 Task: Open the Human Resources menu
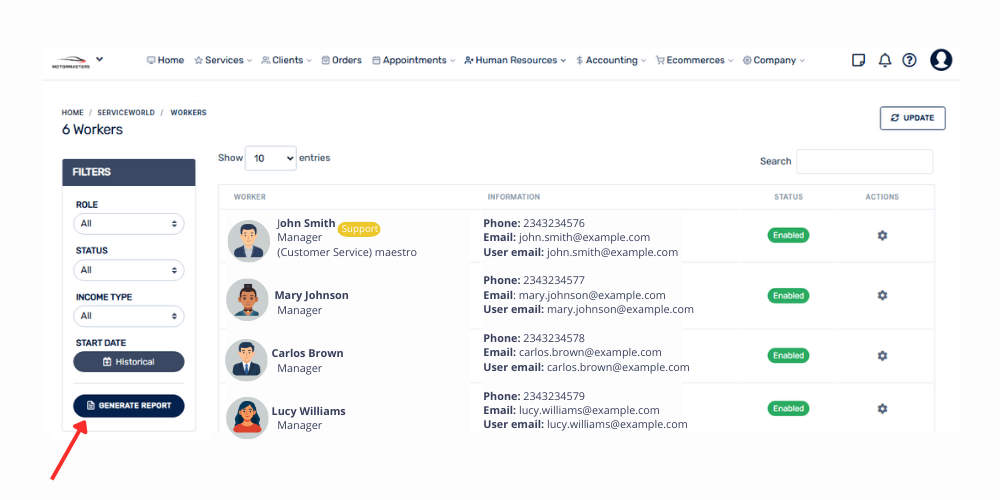tap(515, 60)
